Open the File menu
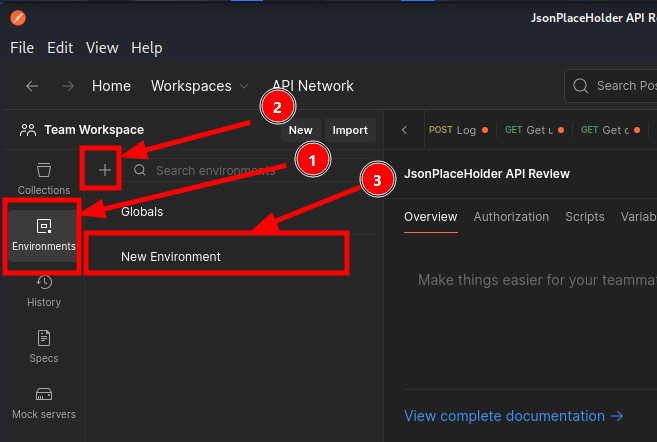This screenshot has height=442, width=657. click(22, 48)
